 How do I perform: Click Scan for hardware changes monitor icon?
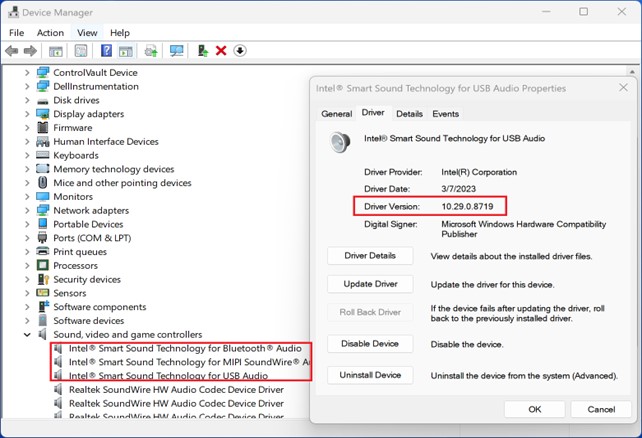click(177, 51)
